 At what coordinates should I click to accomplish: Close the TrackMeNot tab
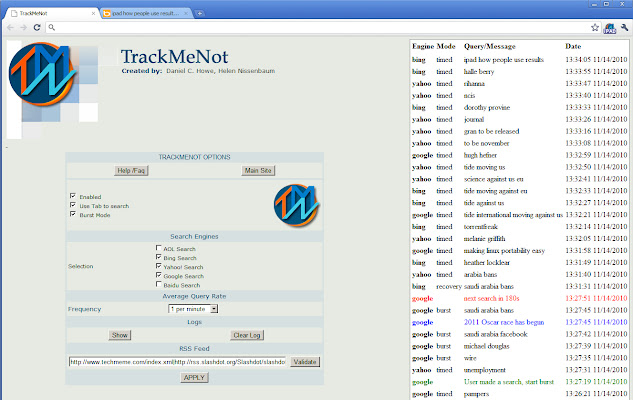pos(93,13)
